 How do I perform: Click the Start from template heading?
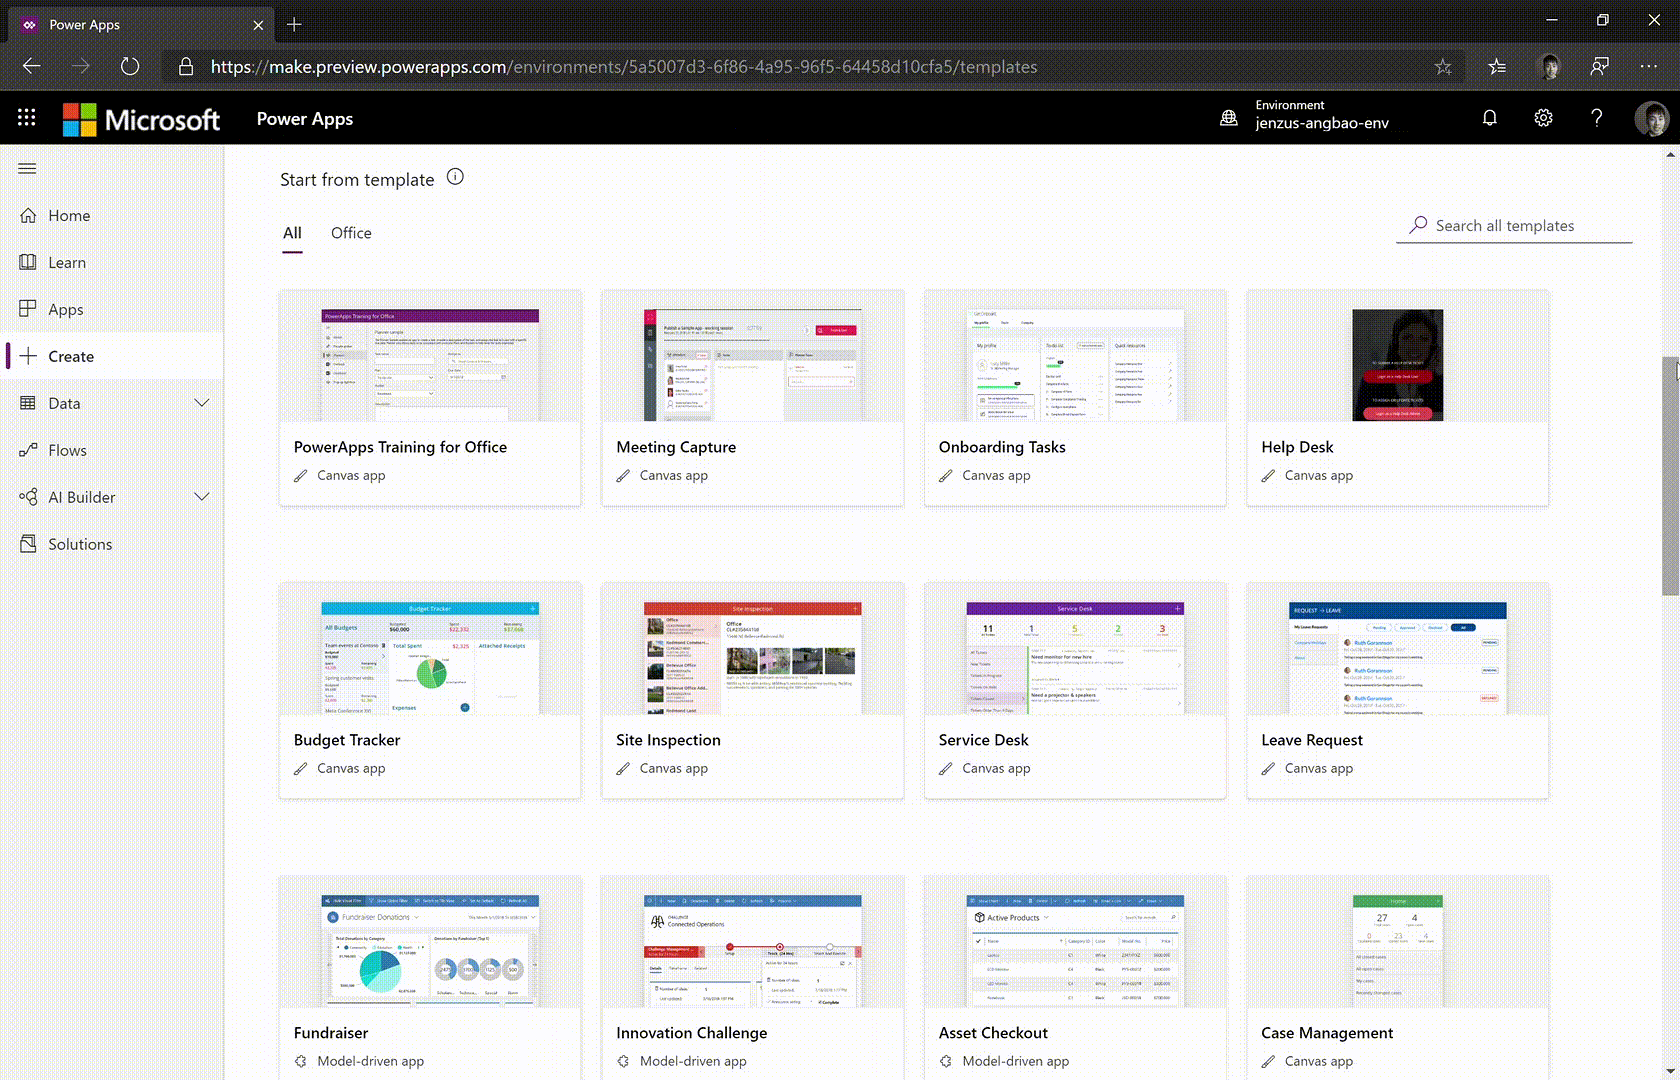point(357,180)
